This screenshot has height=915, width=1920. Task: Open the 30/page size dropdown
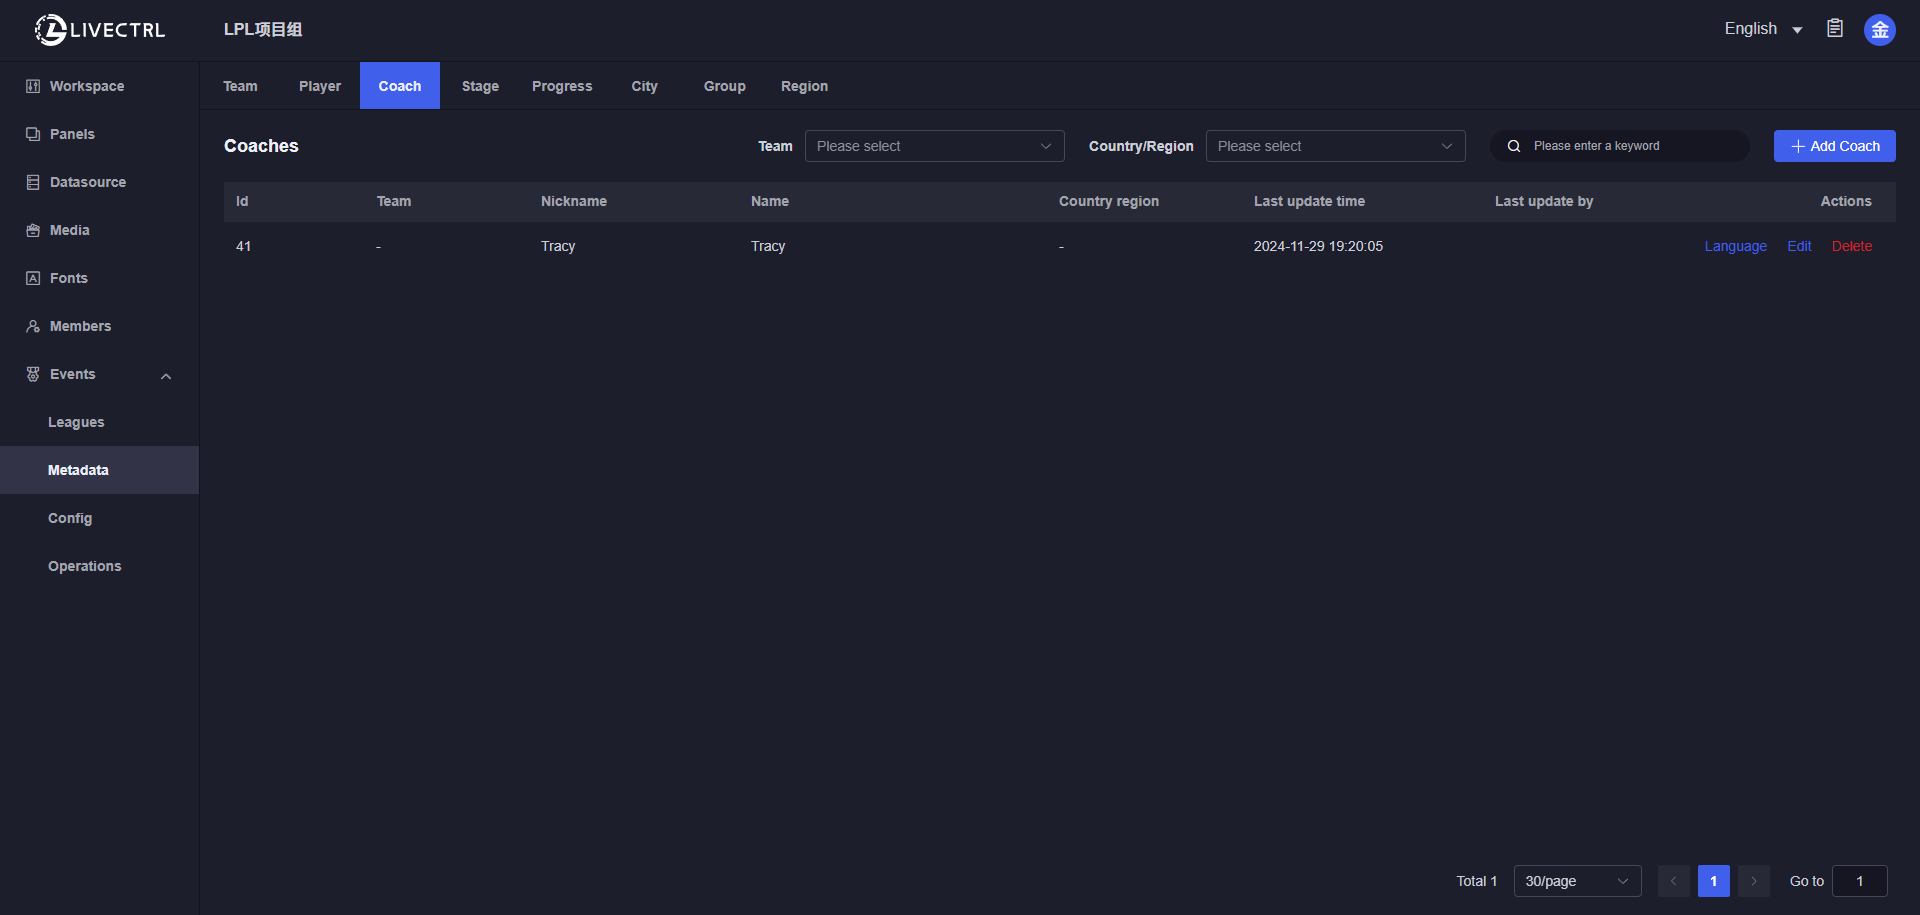tap(1576, 881)
